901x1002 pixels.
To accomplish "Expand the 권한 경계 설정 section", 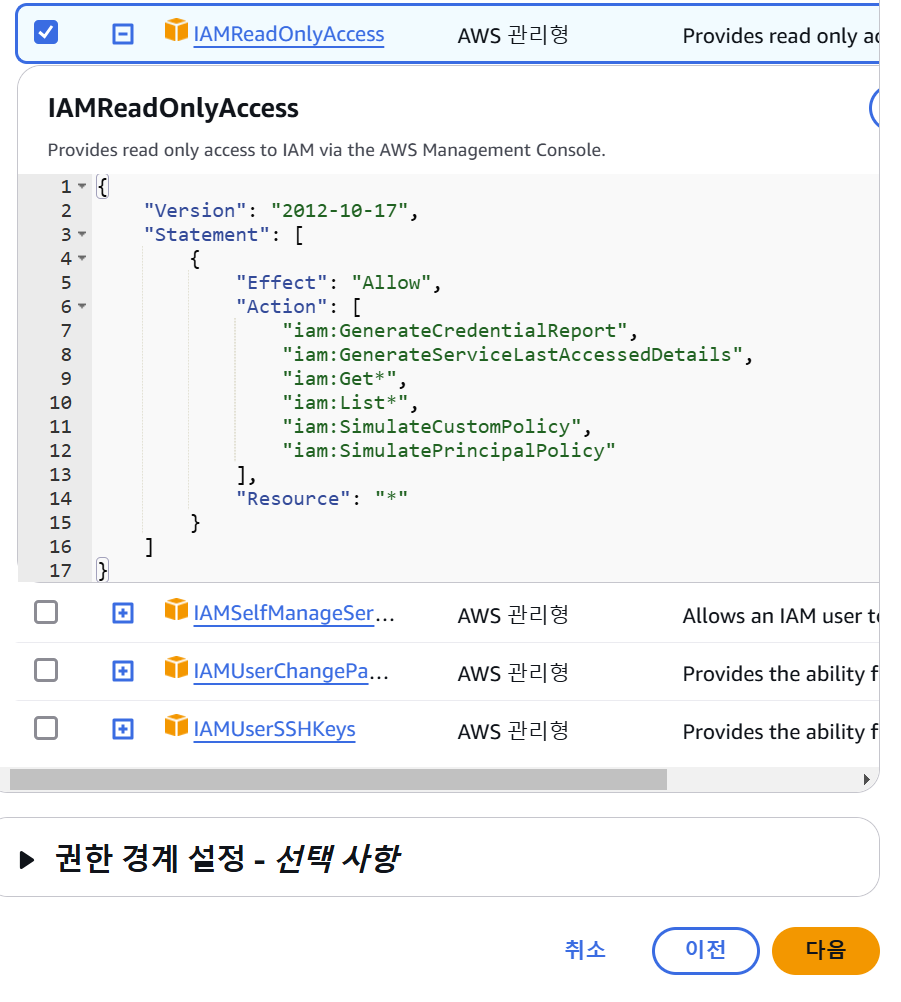I will (x=27, y=859).
